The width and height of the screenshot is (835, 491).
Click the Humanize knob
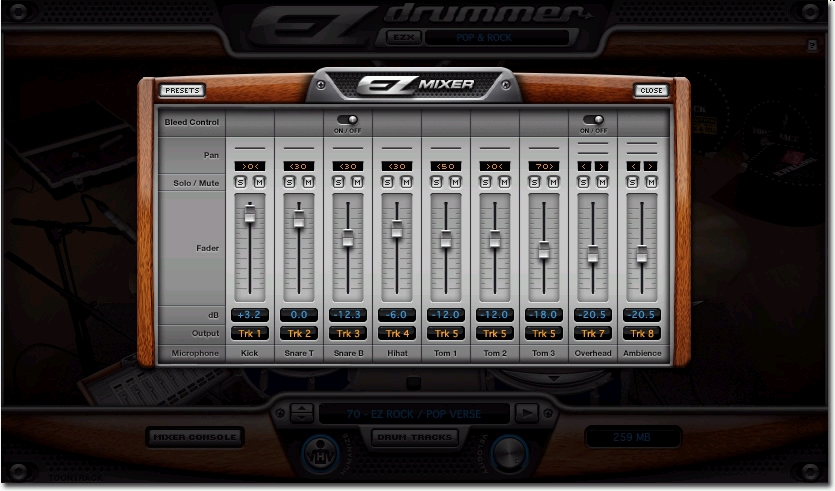click(x=320, y=454)
